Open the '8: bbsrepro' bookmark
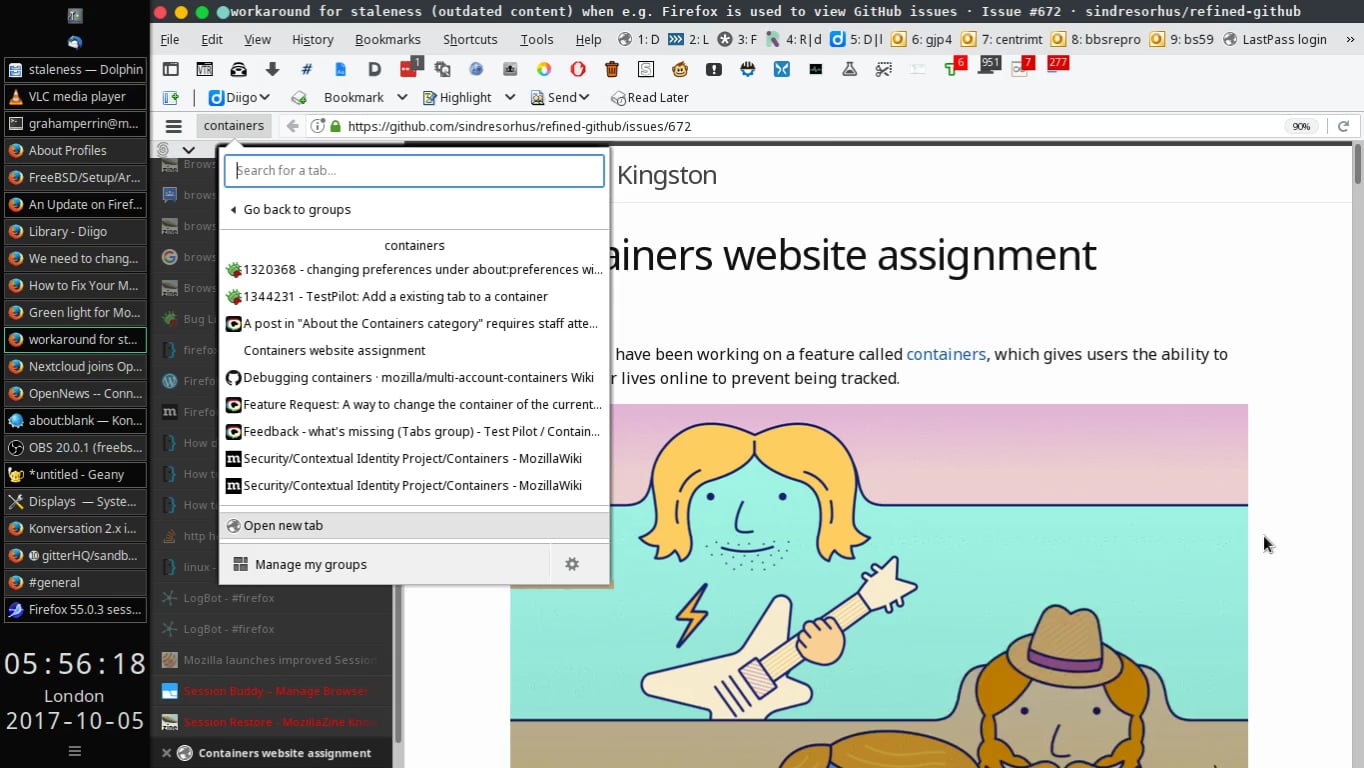 pyautogui.click(x=1096, y=39)
